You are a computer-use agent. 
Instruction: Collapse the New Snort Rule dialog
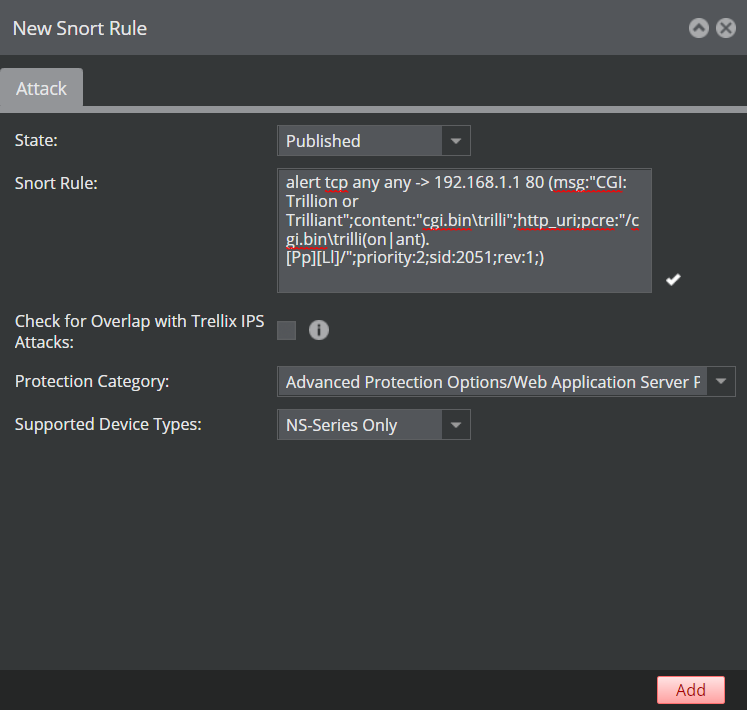pos(698,28)
